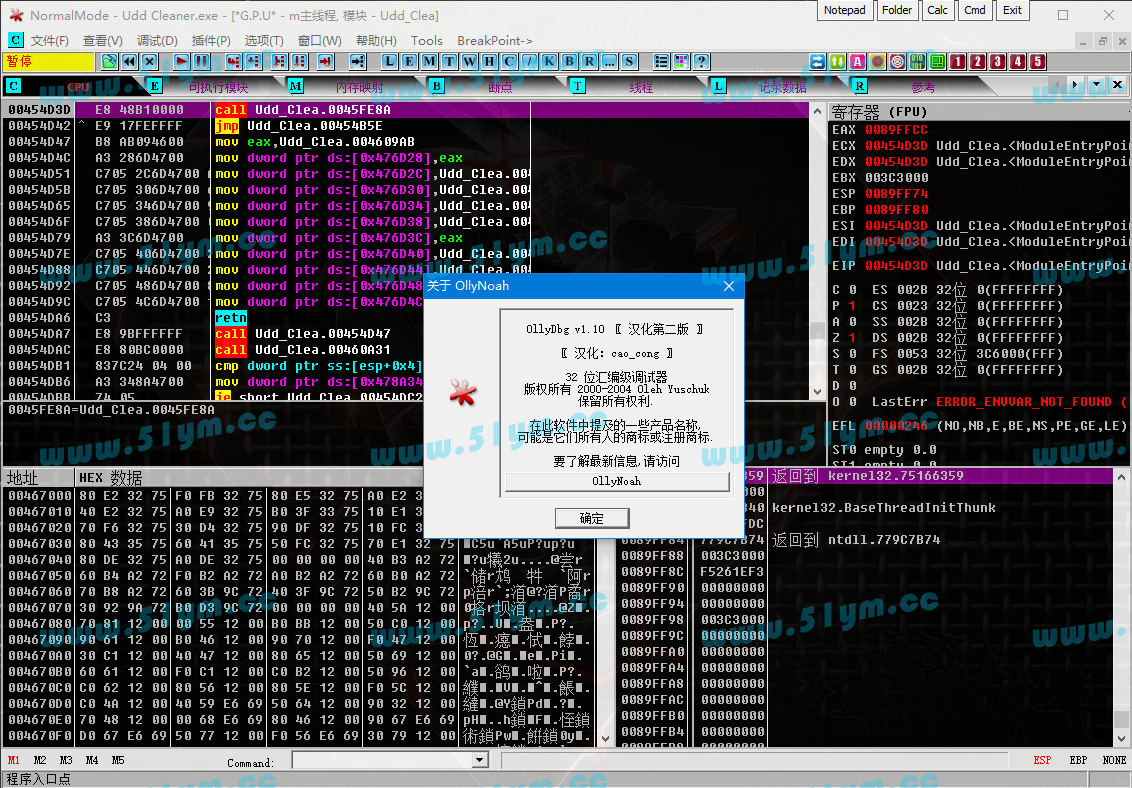Open the 插件(P) menu
This screenshot has height=788, width=1132.
coord(211,40)
